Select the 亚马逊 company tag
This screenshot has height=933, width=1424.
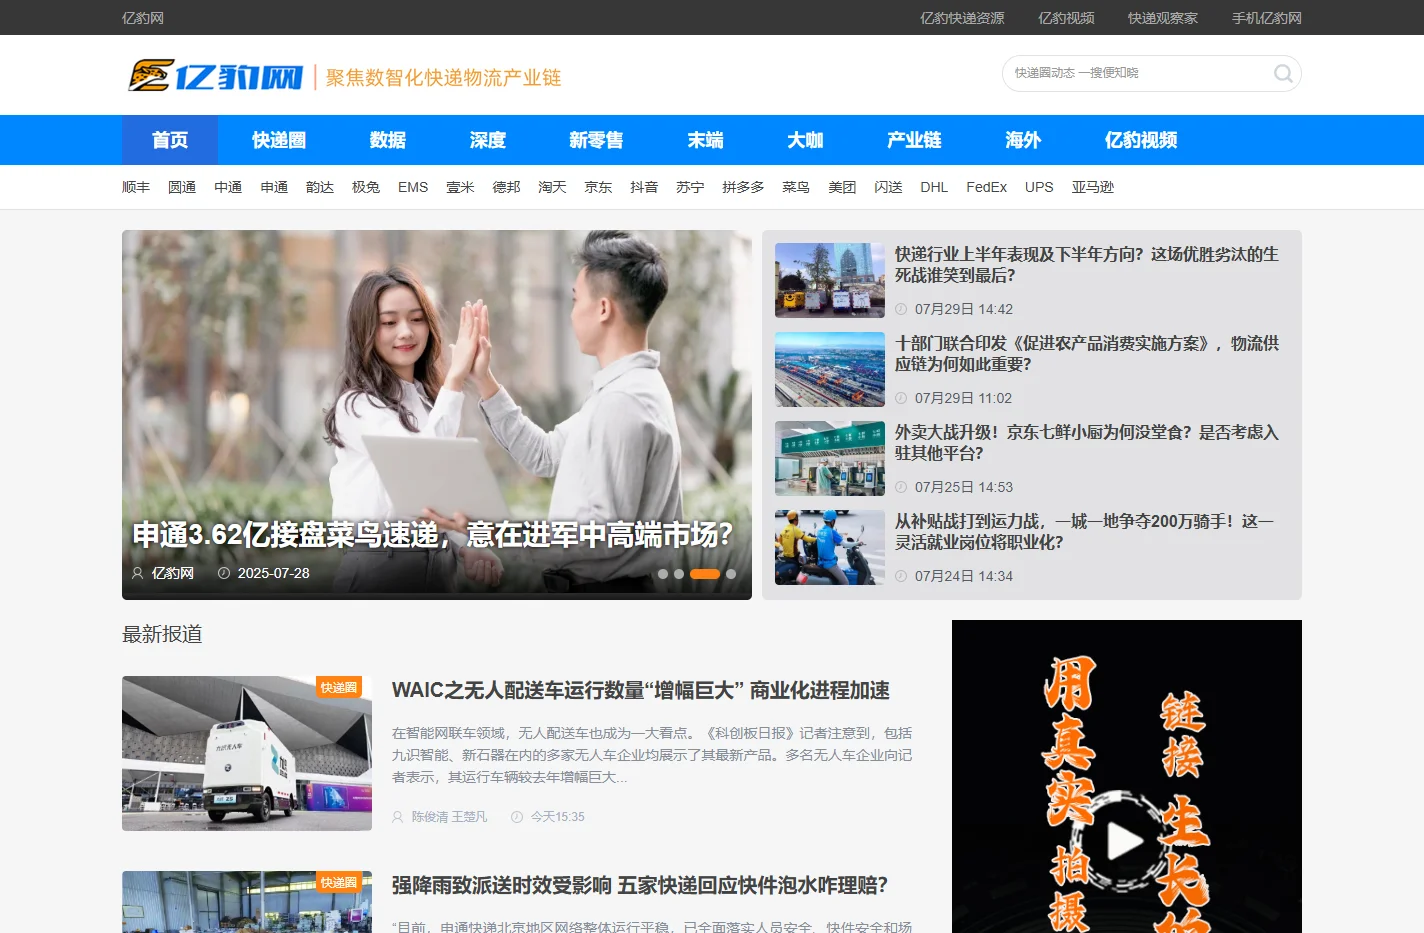[x=1093, y=187]
